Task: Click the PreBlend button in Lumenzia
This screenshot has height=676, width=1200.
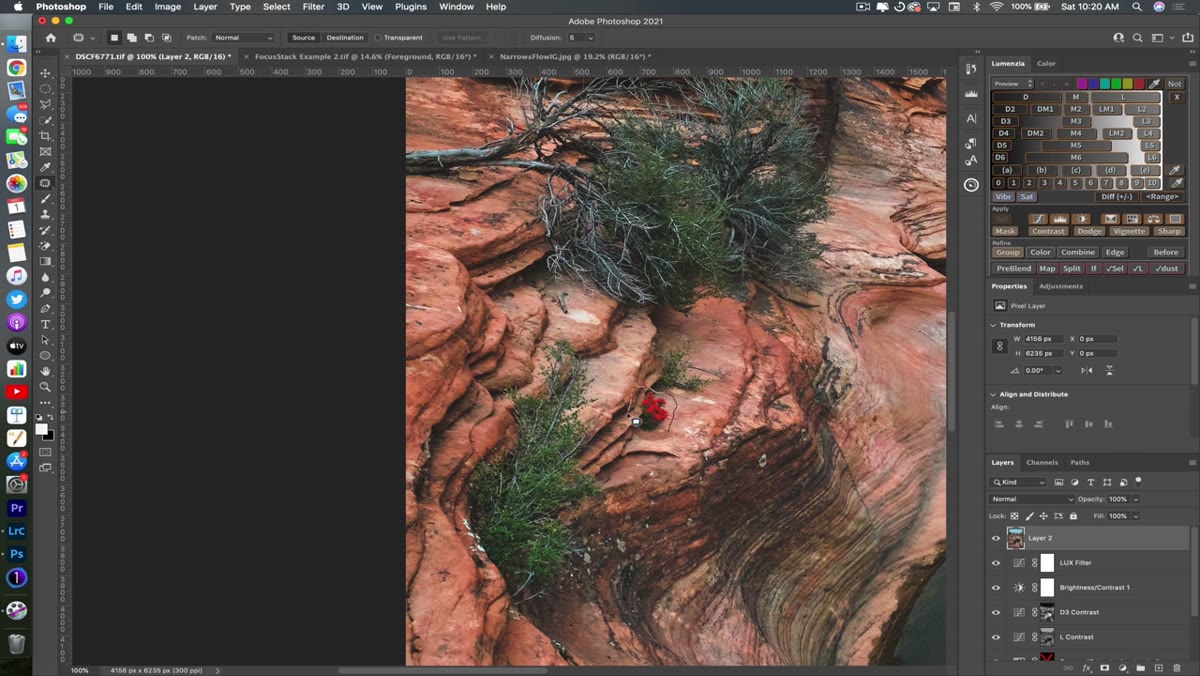Action: tap(1013, 268)
